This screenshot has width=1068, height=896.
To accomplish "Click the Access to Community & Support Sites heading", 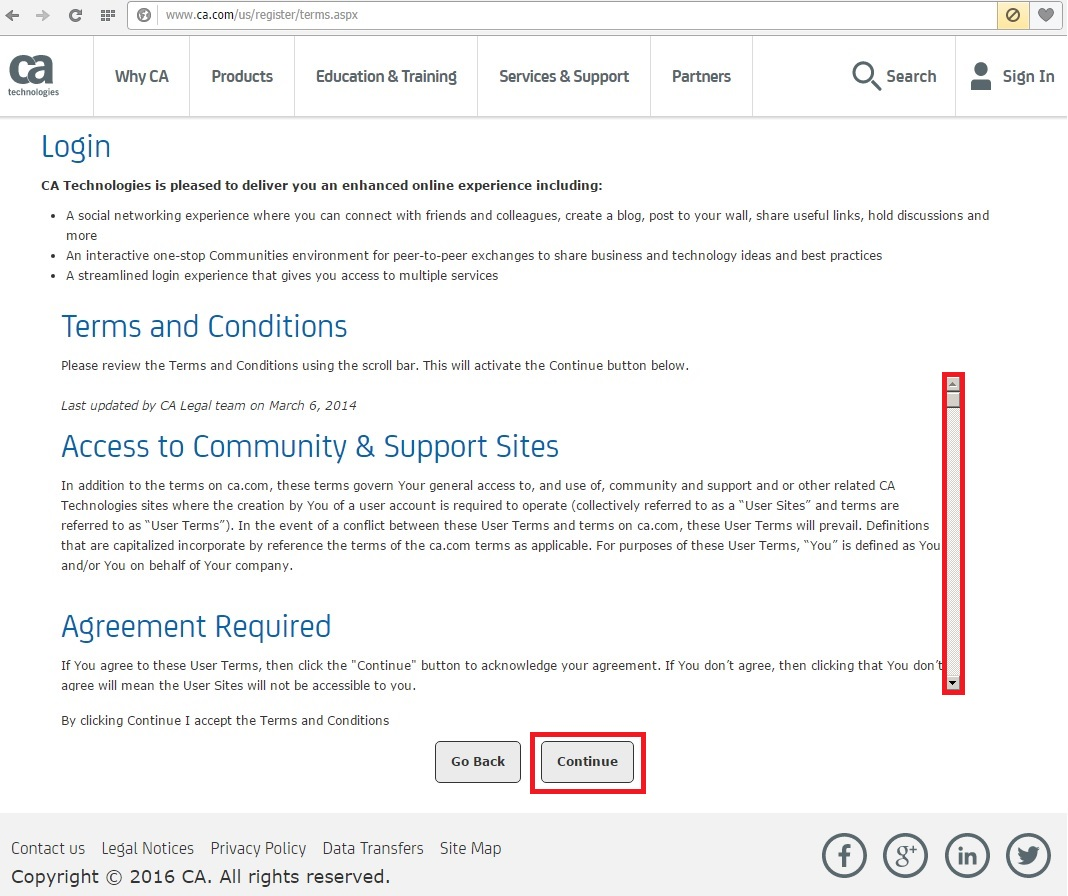I will (x=310, y=447).
